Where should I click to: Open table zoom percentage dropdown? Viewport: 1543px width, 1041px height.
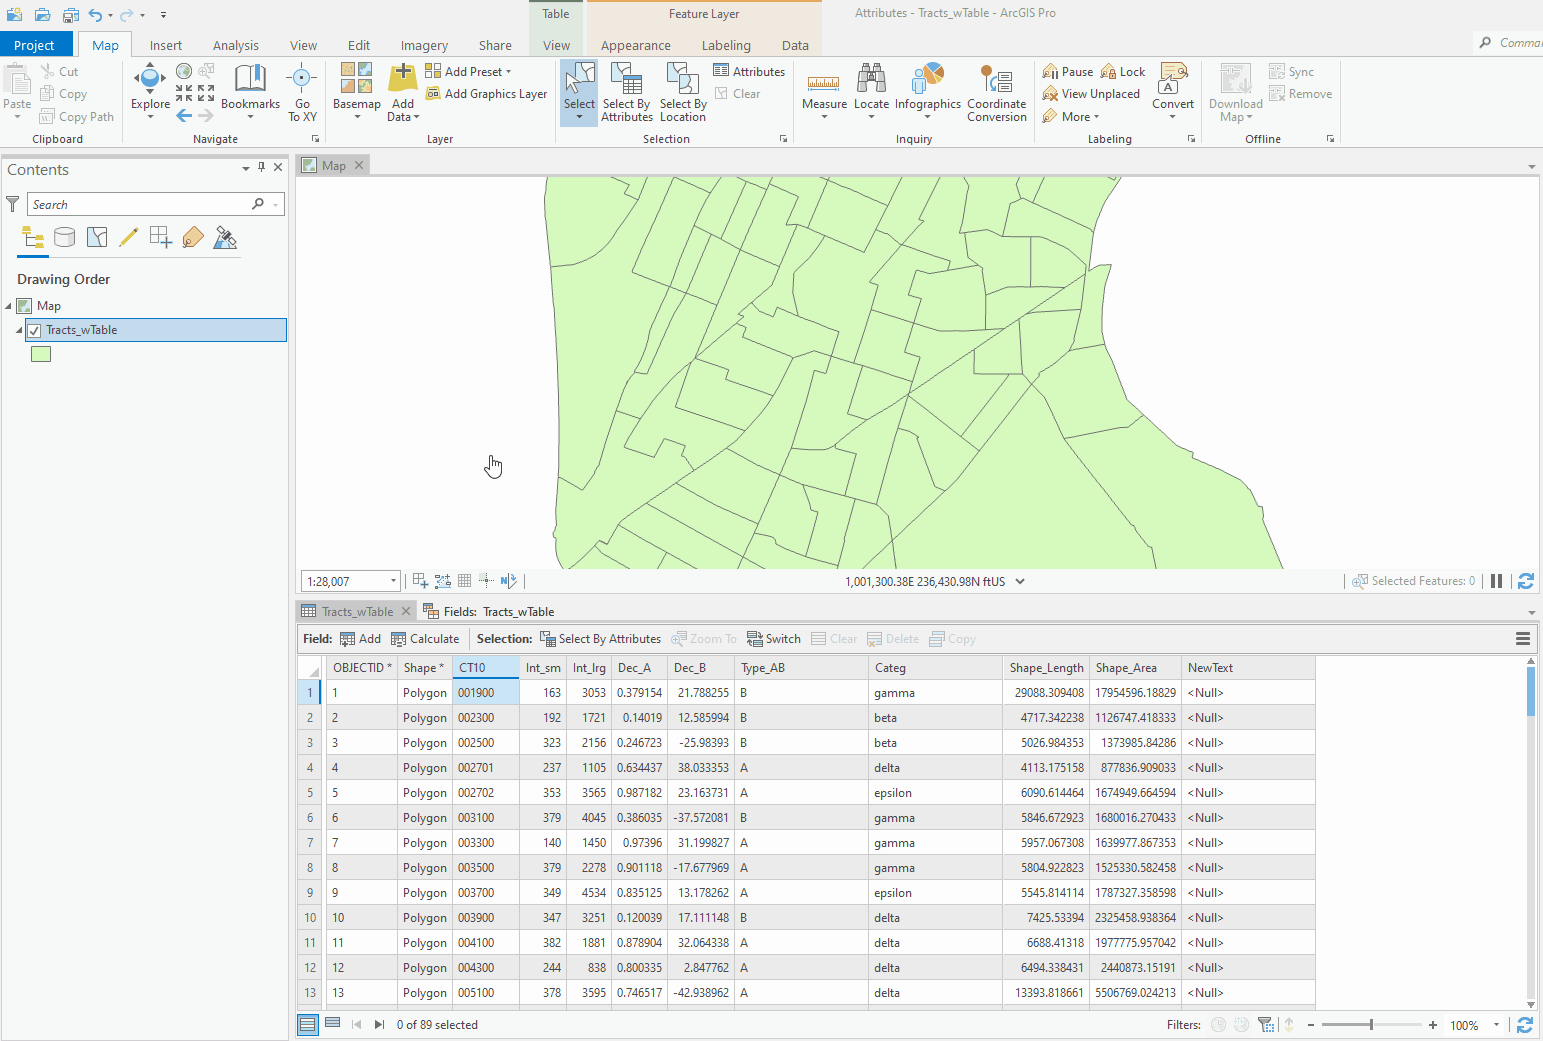[1496, 1025]
